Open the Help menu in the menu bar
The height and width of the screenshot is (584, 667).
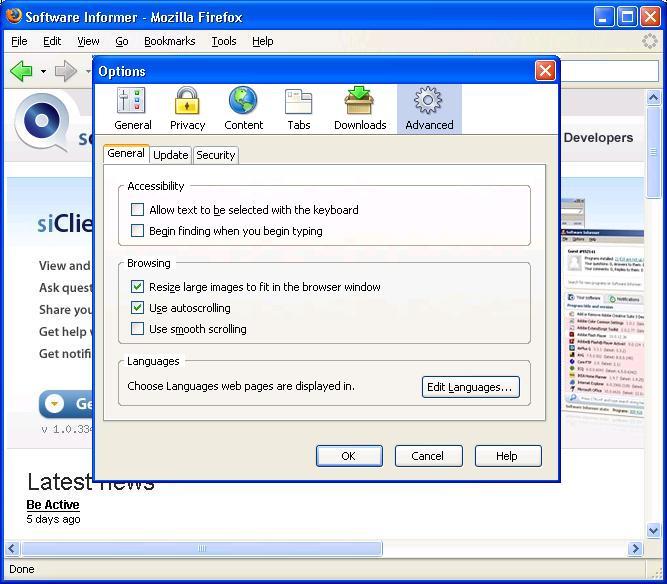262,41
